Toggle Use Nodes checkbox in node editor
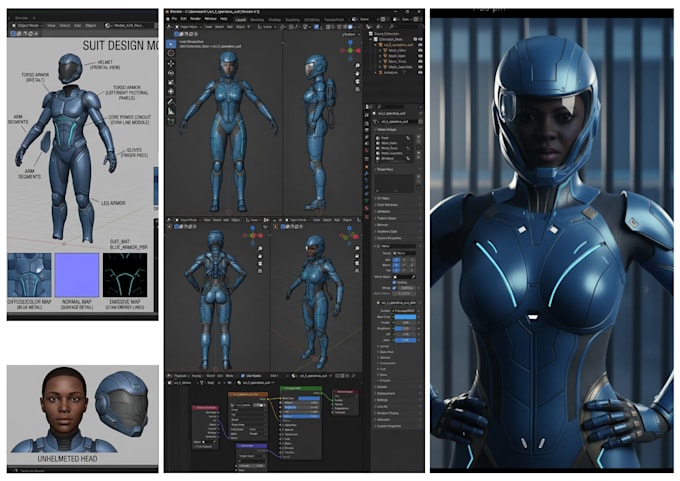The image size is (680, 481). (x=243, y=376)
